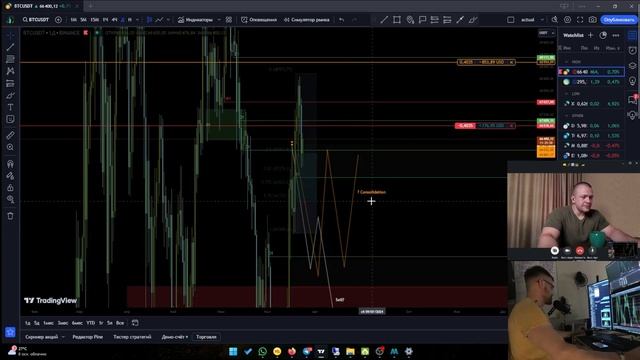Select the trend line tool in left sidebar
The width and height of the screenshot is (640, 360).
(10, 47)
